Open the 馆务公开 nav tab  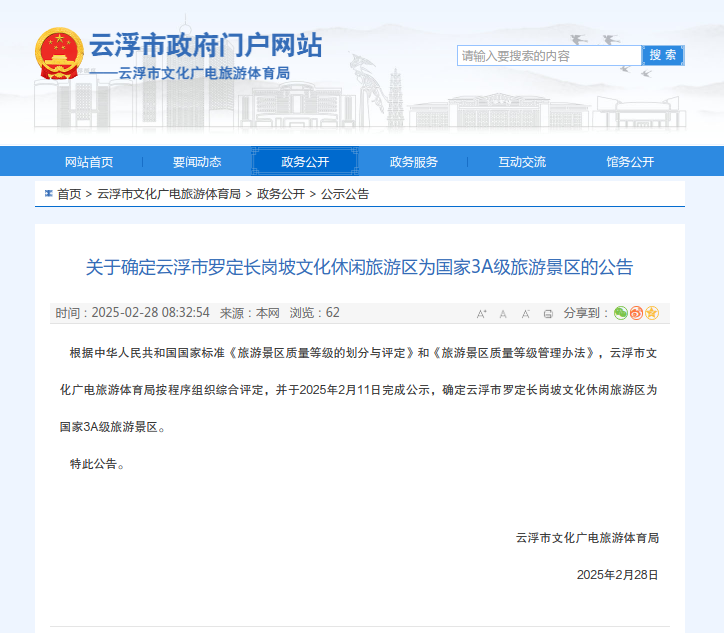(630, 162)
